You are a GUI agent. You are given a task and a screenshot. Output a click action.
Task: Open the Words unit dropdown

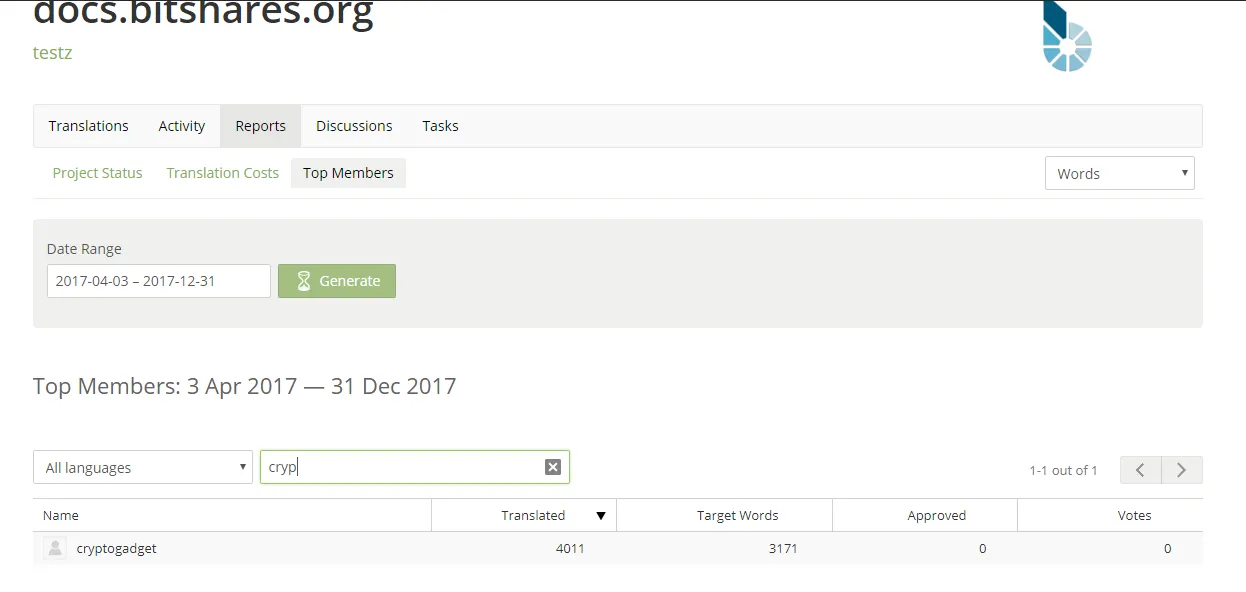tap(1120, 173)
